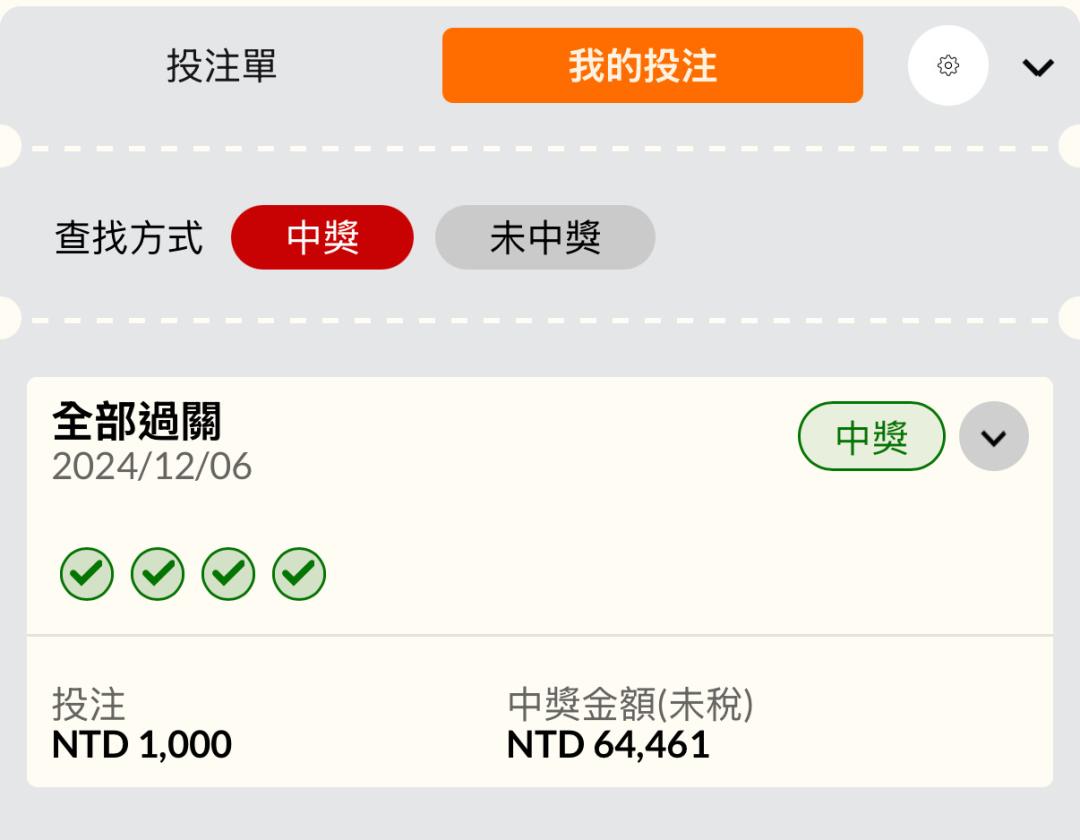The image size is (1080, 840).
Task: Click the NTD 64,461 winning amount
Action: coord(608,744)
